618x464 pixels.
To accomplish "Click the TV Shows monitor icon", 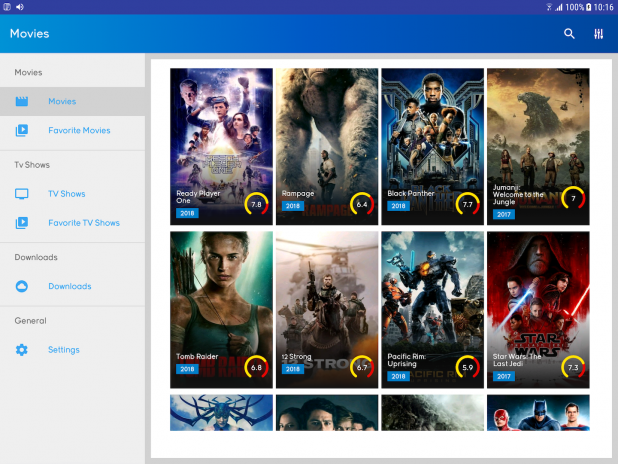I will point(22,194).
